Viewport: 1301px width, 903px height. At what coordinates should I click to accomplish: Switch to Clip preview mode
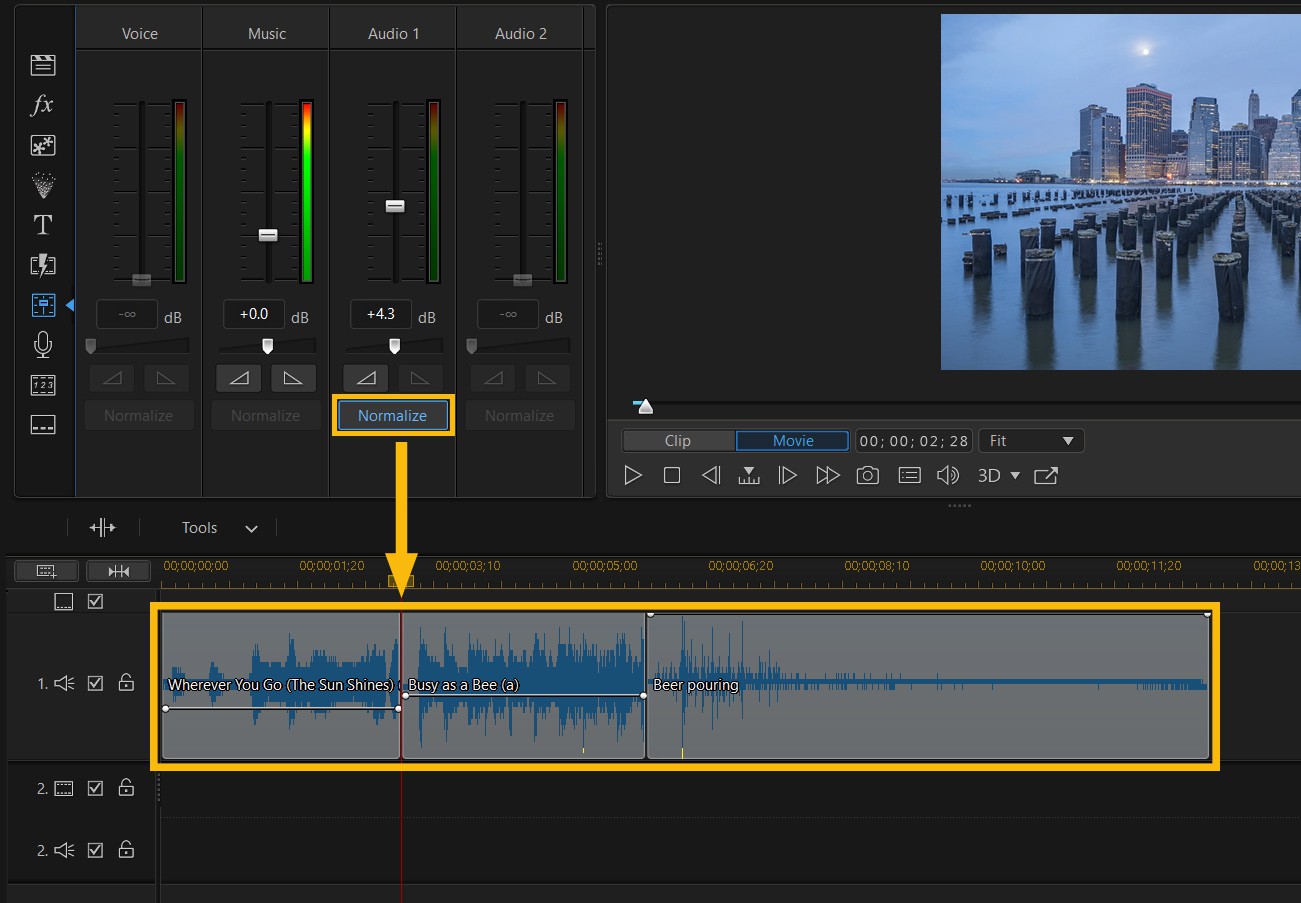678,440
